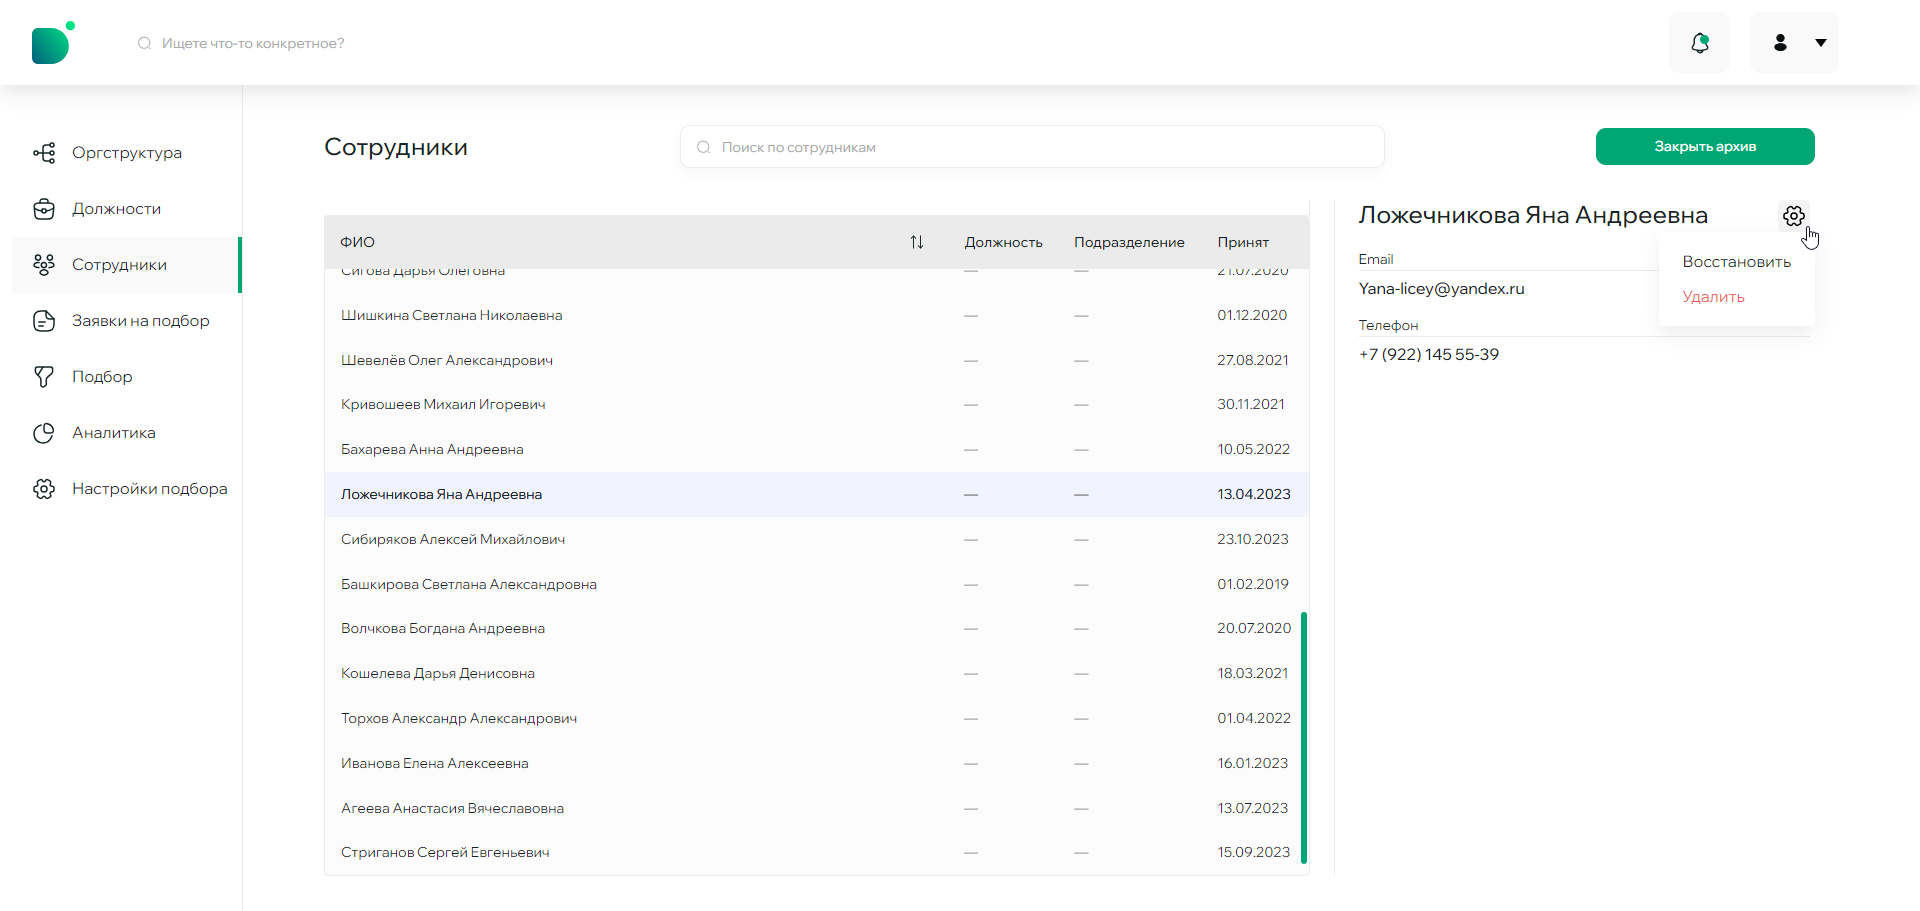Click phone number +7 (922) 145 55-39
Viewport: 1920px width, 911px height.
tap(1428, 355)
